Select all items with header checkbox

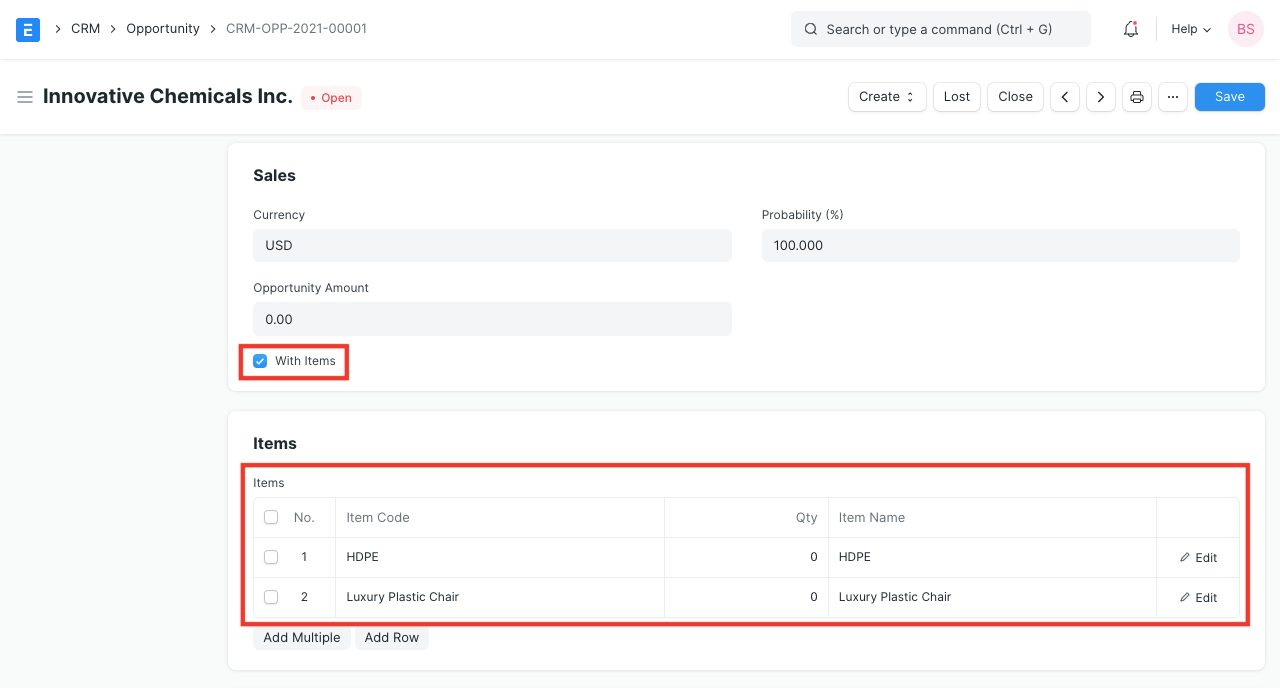pos(271,517)
